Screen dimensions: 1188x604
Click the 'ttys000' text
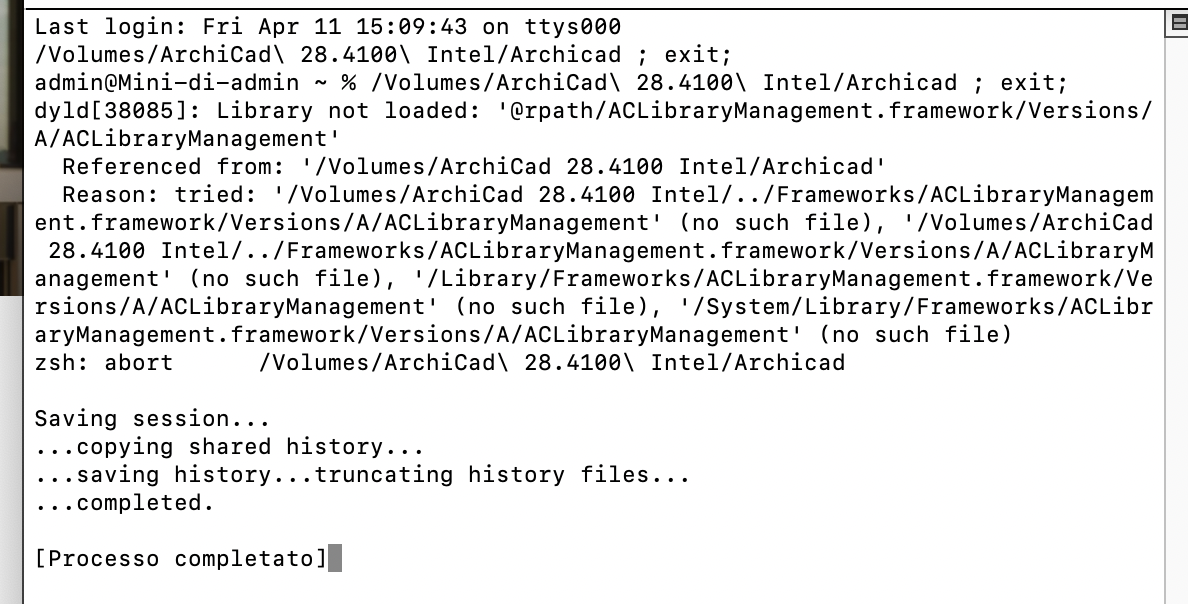[x=573, y=27]
